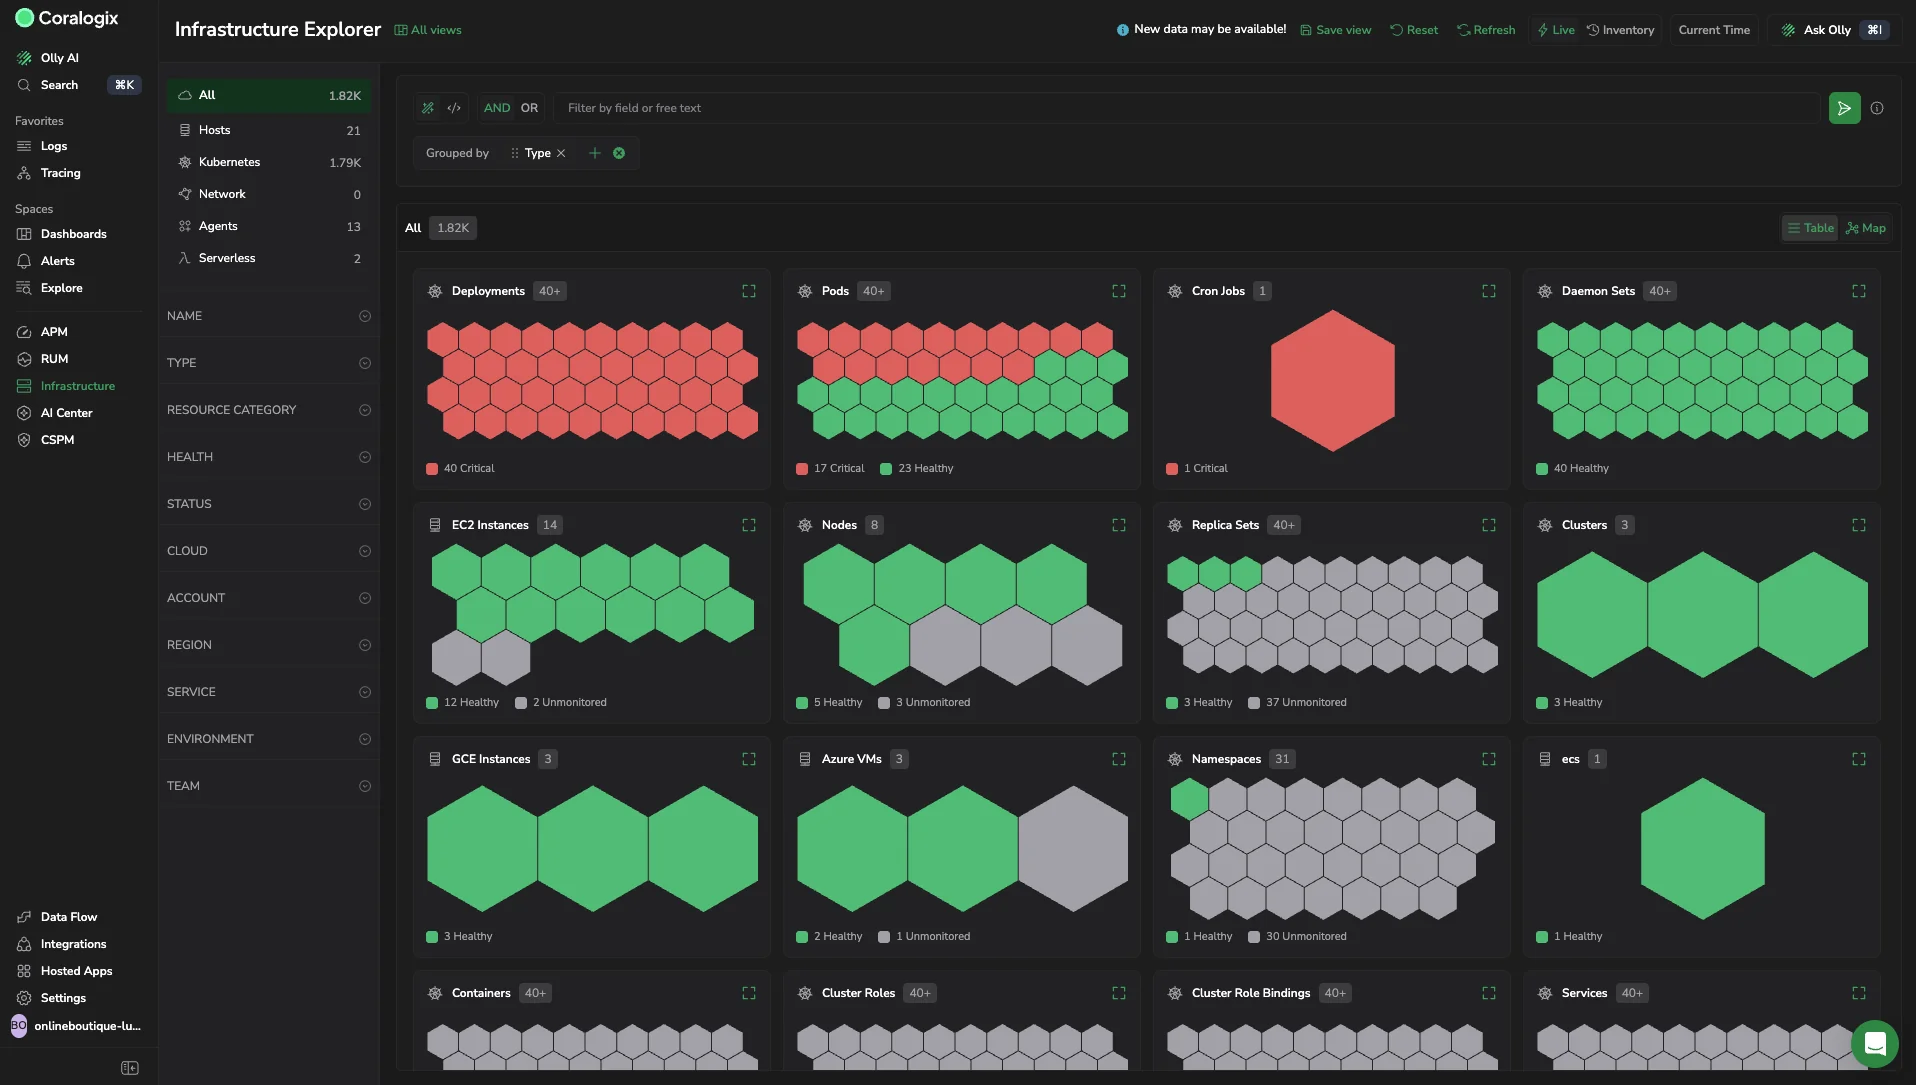This screenshot has width=1916, height=1085.
Task: Click the large red Cron Jobs hexagon
Action: click(x=1332, y=380)
